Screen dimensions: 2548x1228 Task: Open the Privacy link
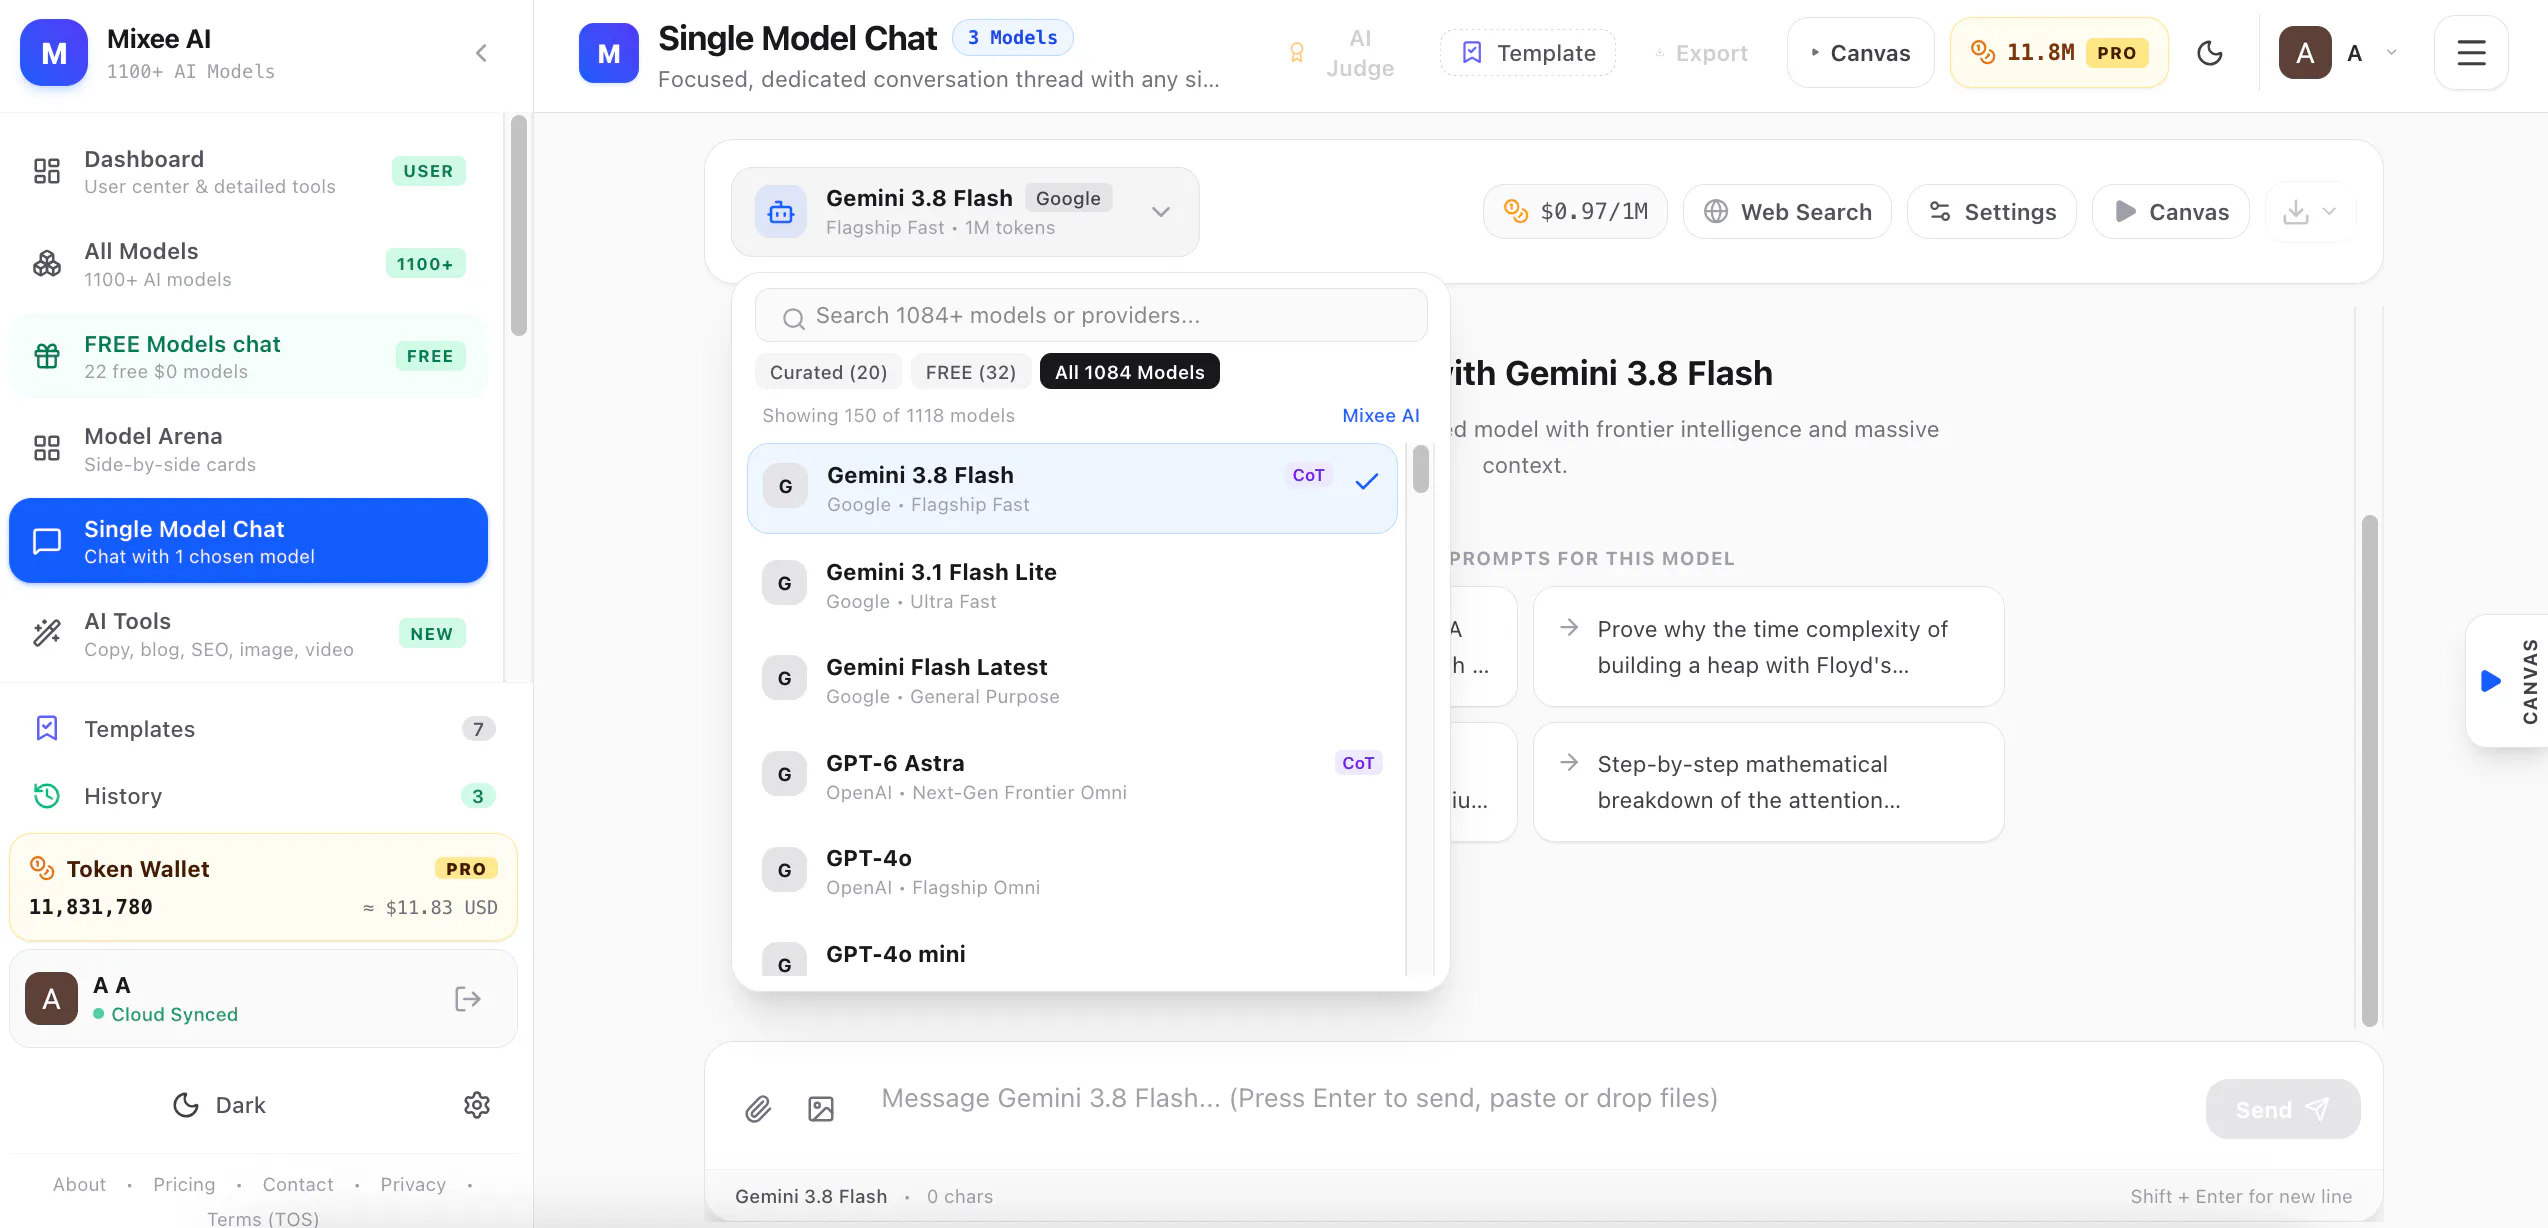pos(413,1184)
